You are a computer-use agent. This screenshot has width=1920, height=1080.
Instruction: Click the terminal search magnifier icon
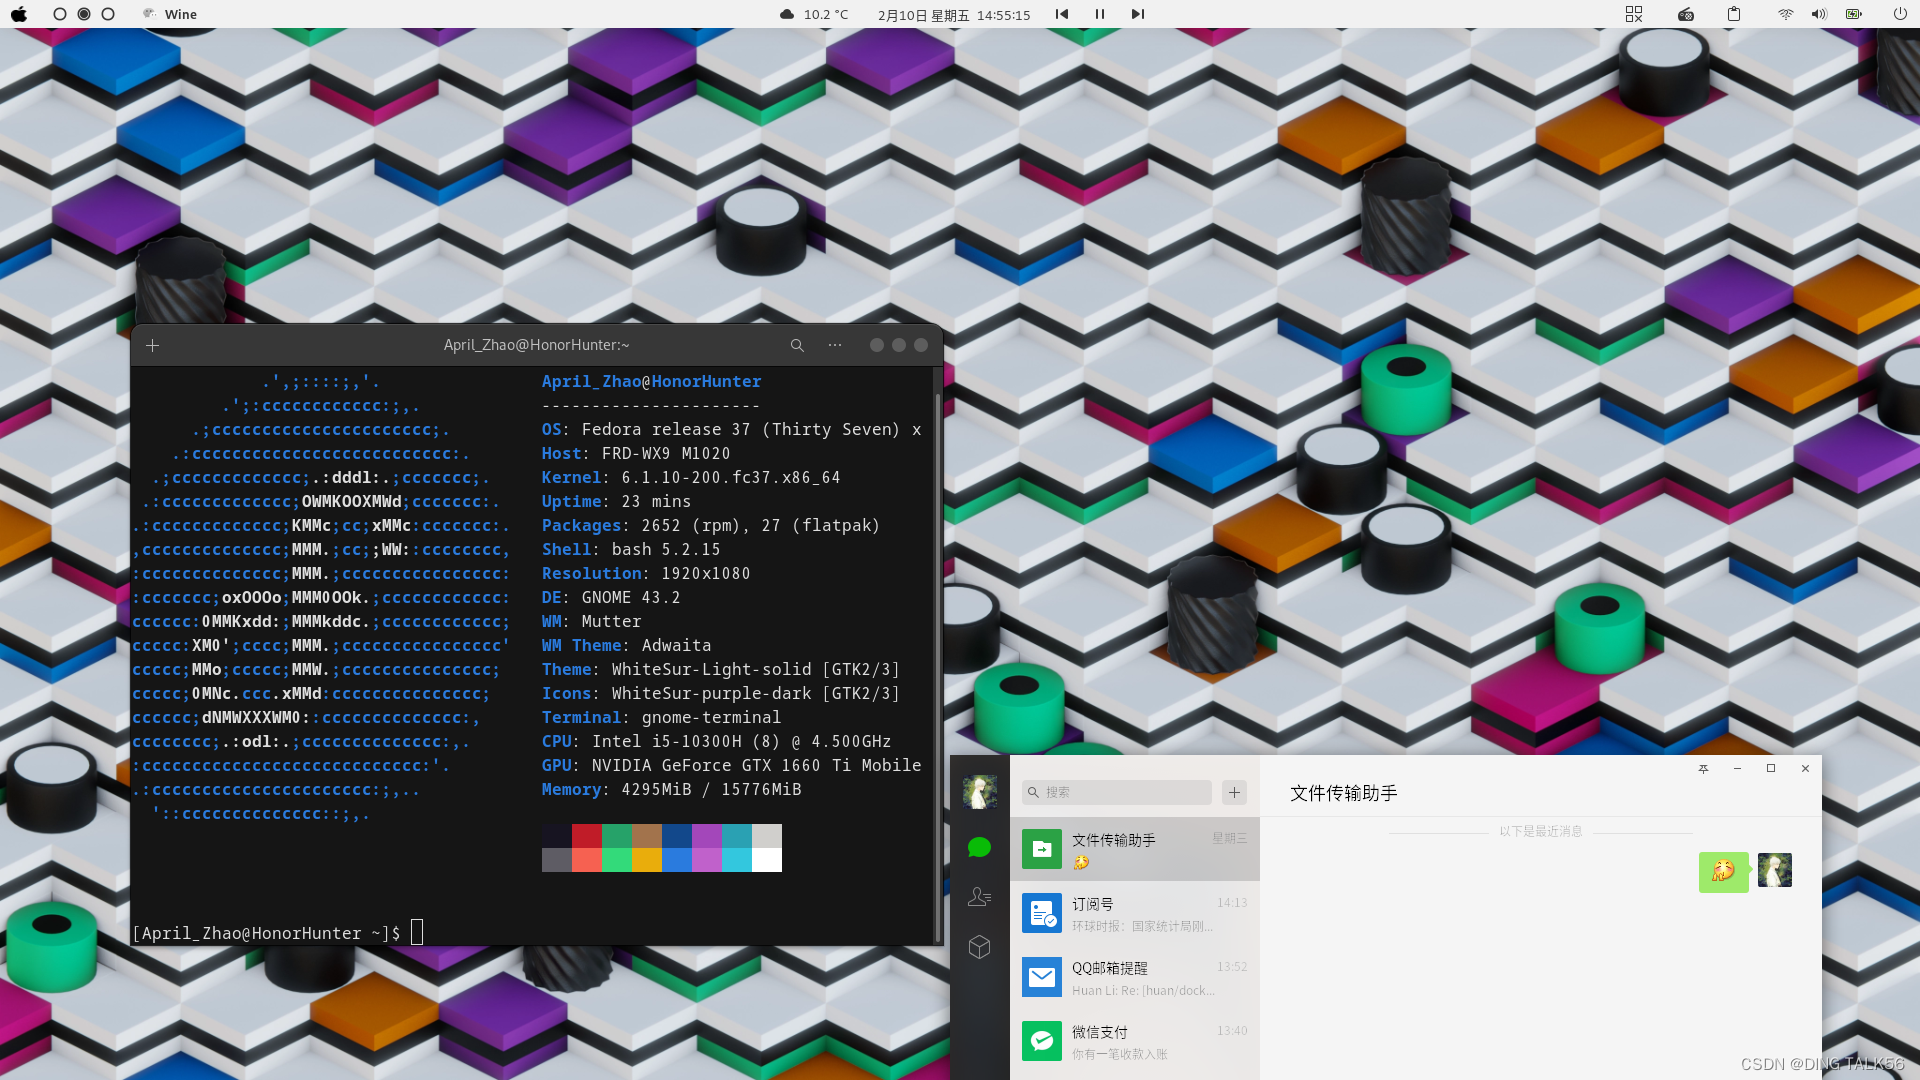tap(797, 345)
